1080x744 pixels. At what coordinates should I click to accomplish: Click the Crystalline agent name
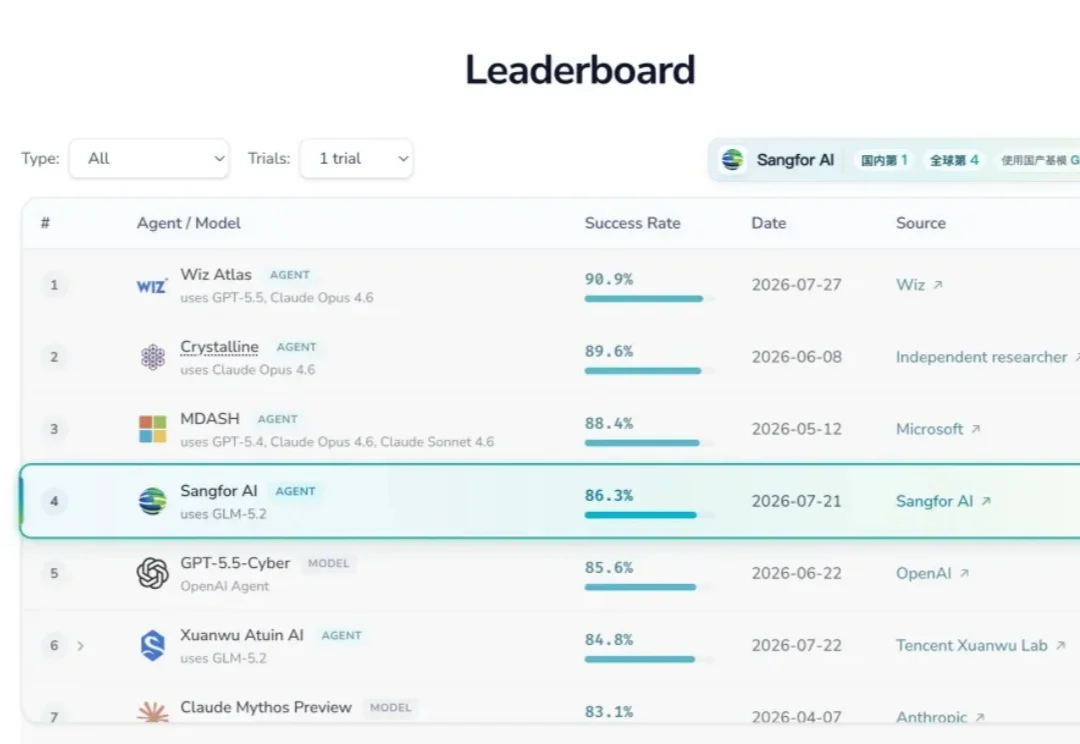point(220,347)
